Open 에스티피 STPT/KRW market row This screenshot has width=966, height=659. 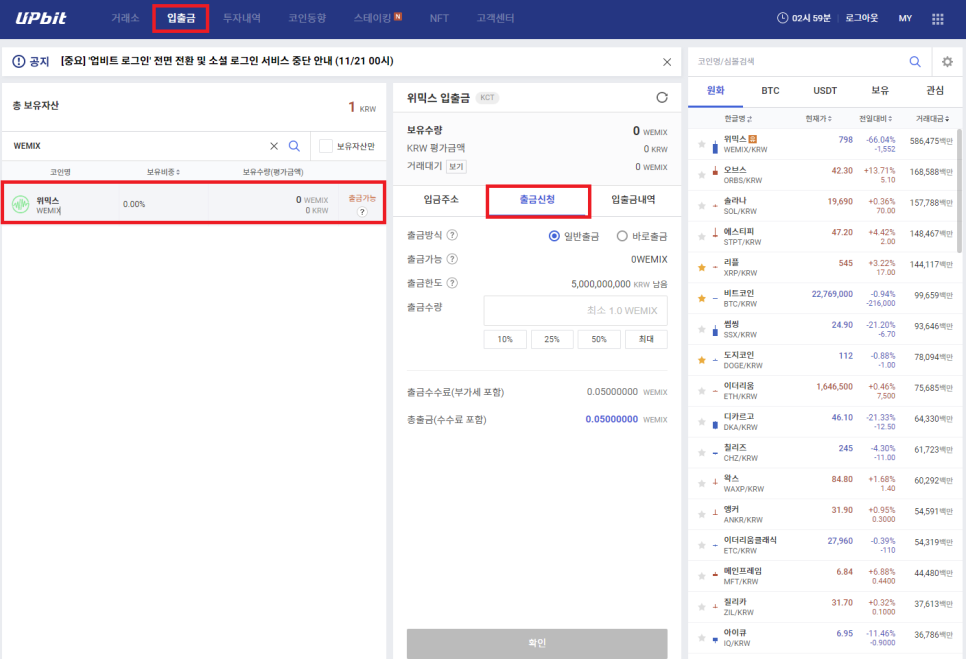[822, 237]
